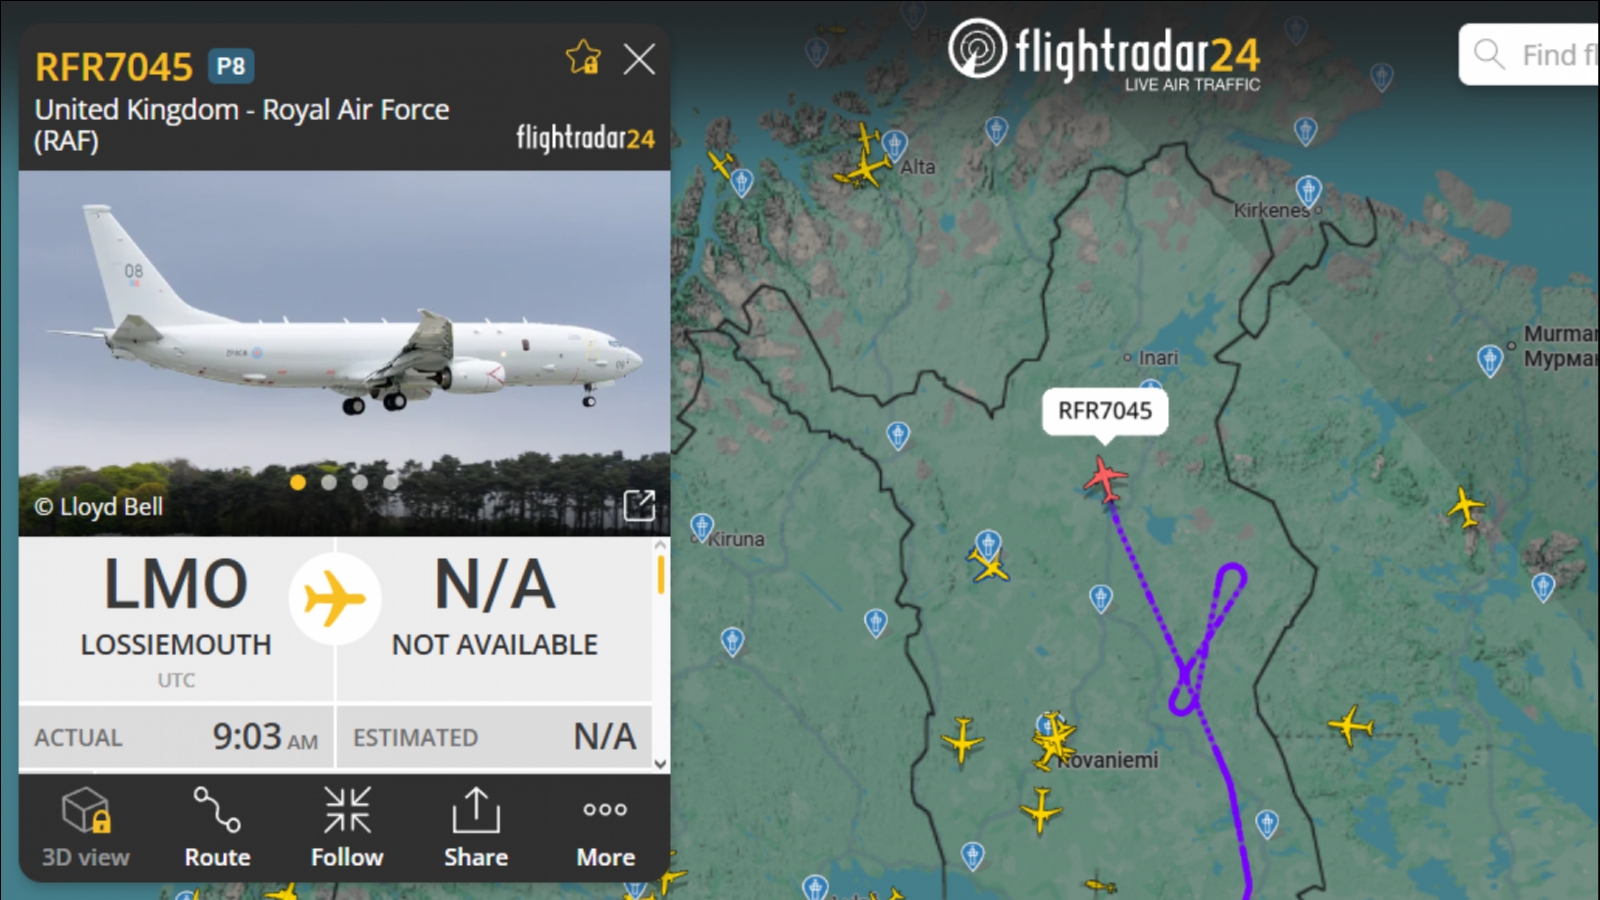
Task: Open the locked 3D view
Action: (85, 827)
